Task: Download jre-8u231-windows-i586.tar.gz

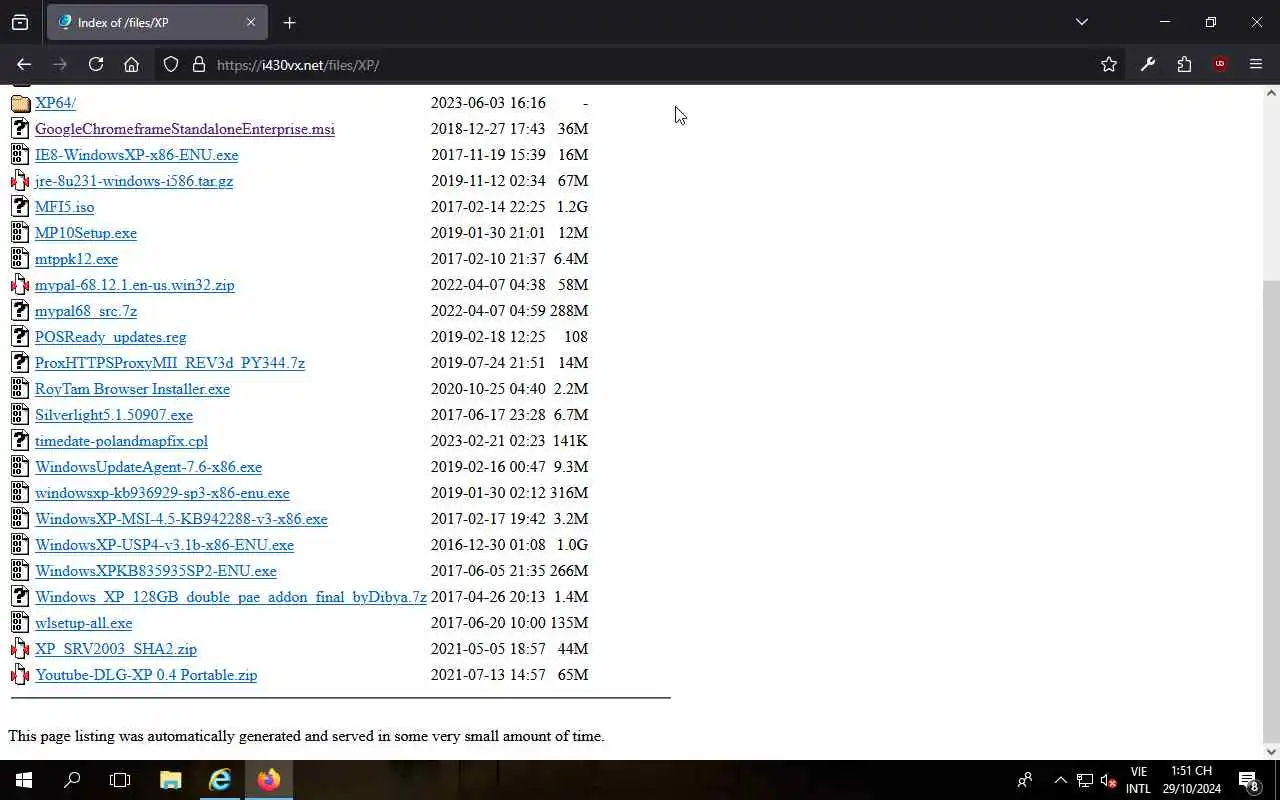Action: point(134,181)
